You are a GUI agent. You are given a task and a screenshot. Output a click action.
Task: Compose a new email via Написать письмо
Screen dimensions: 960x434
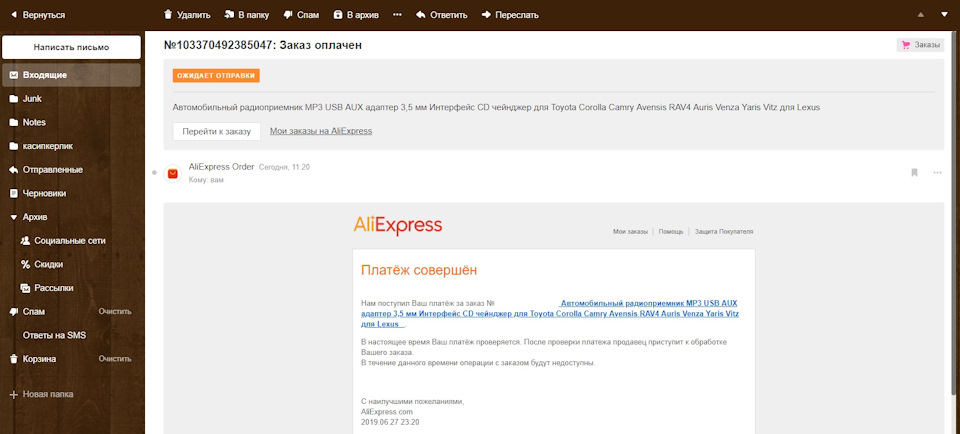(x=72, y=47)
